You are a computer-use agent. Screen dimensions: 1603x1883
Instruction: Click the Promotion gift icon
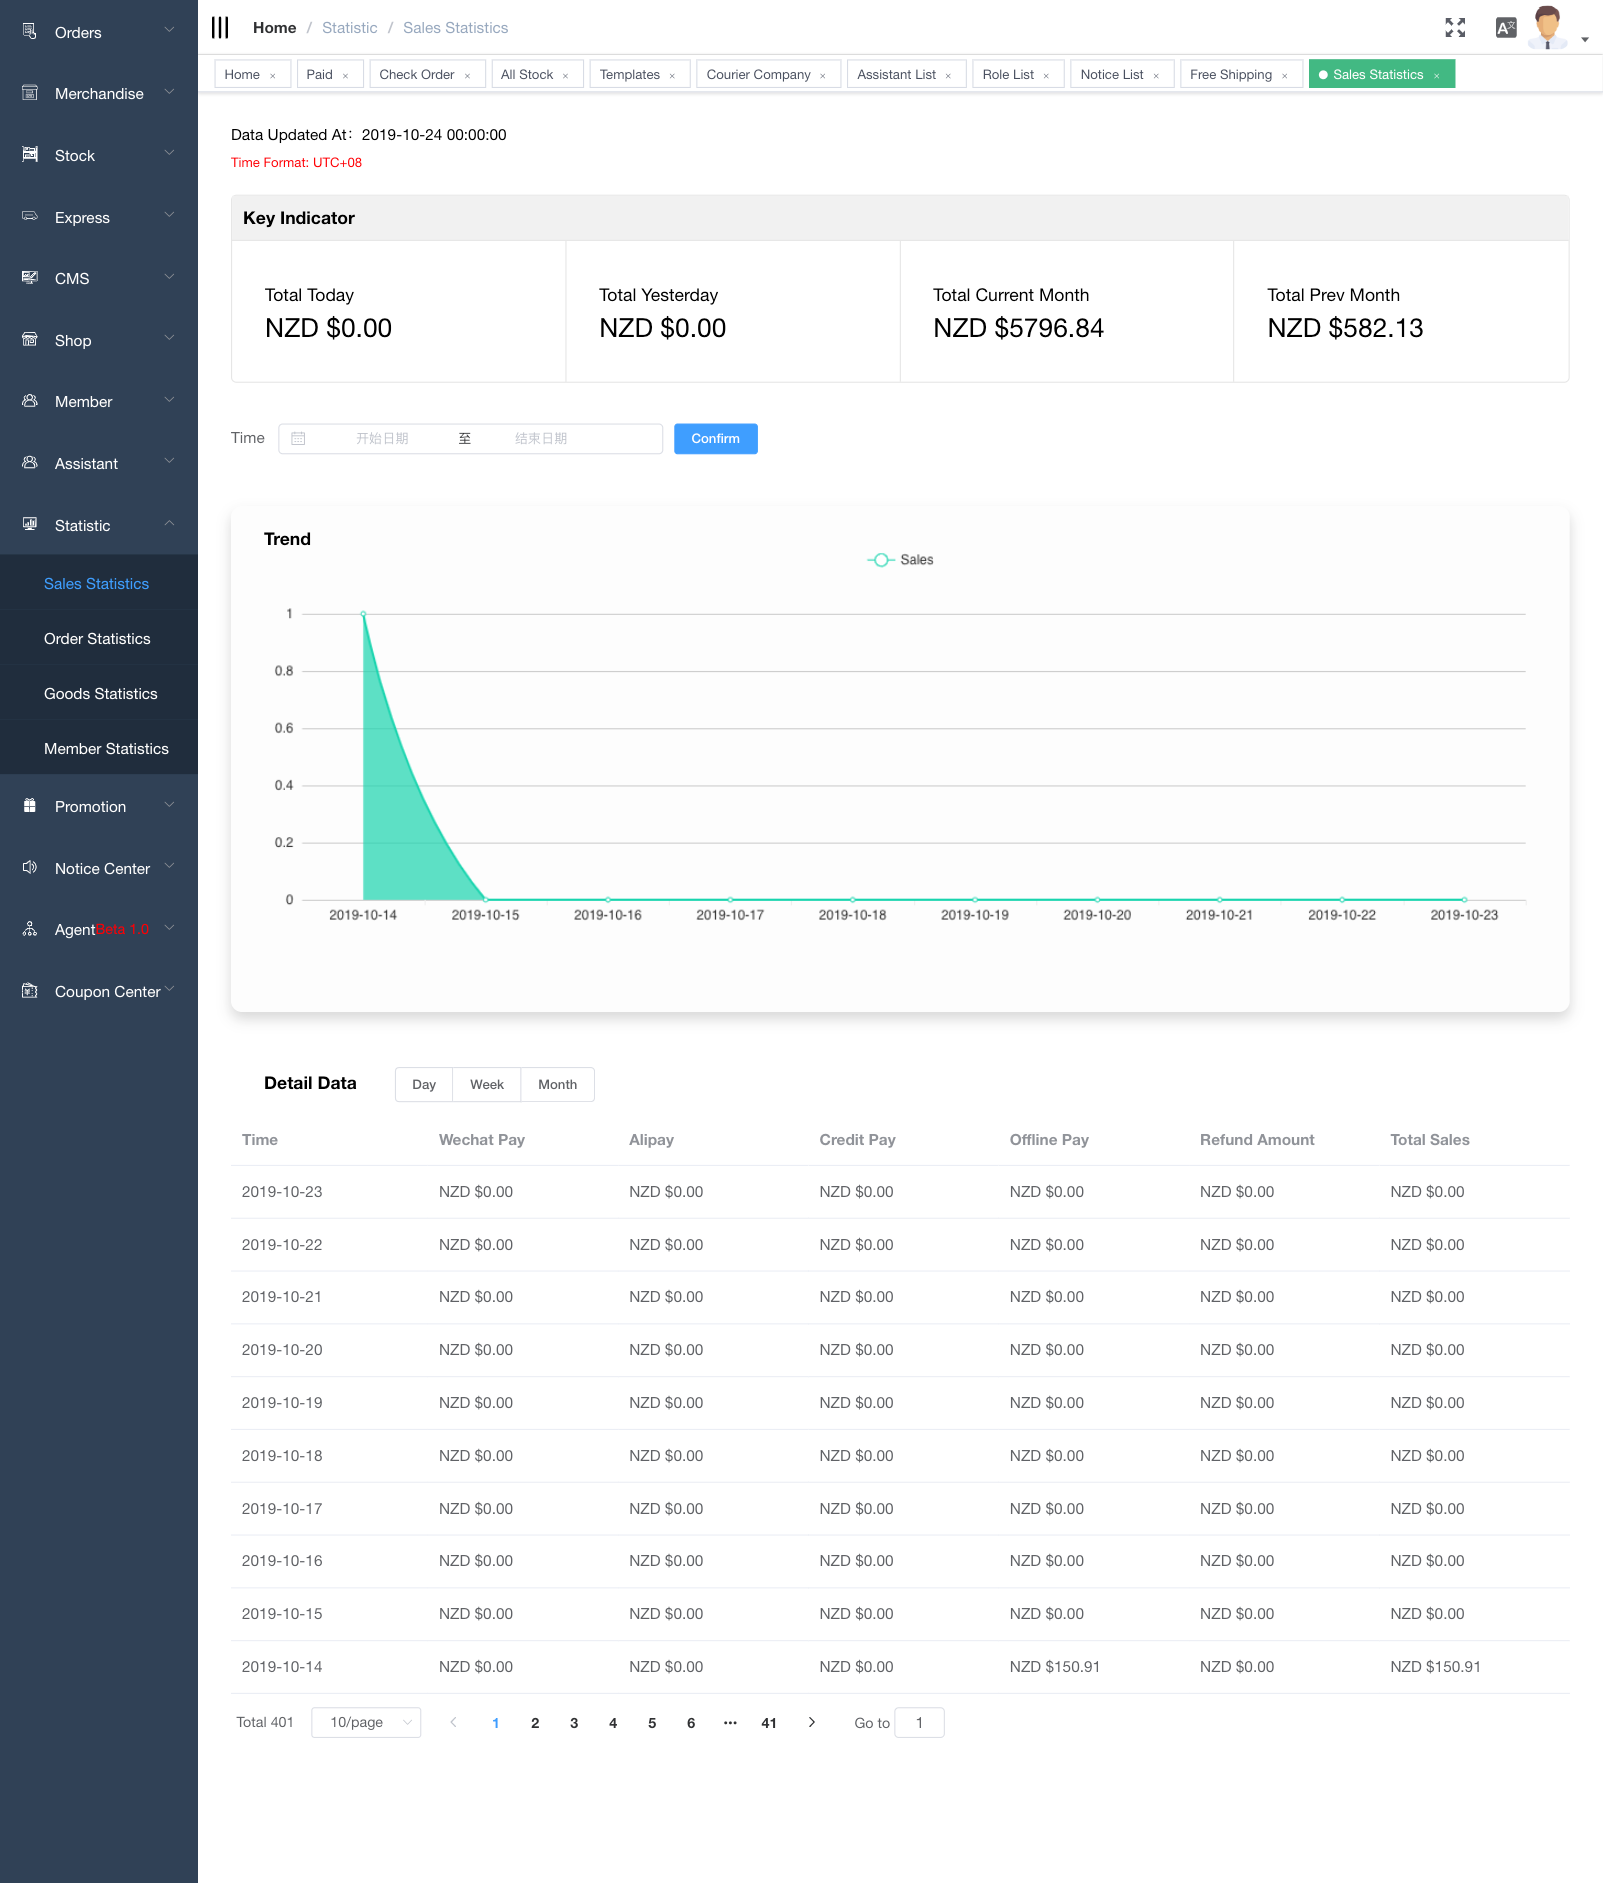pos(30,805)
